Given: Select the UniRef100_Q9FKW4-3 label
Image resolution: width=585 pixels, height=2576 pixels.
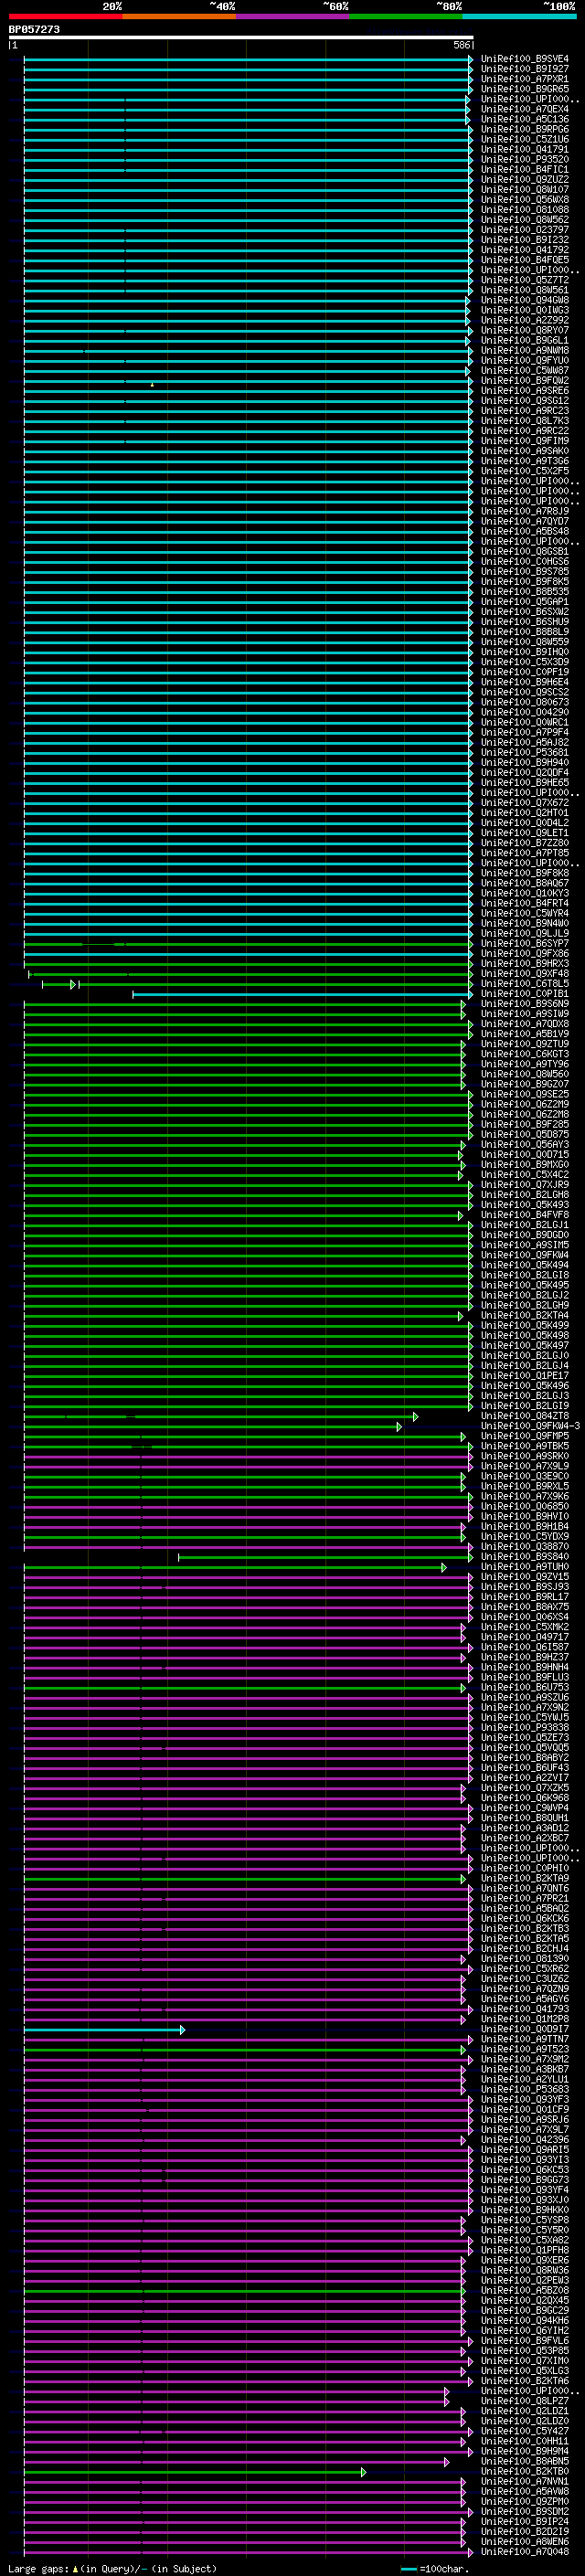Looking at the screenshot, I should pyautogui.click(x=530, y=1426).
